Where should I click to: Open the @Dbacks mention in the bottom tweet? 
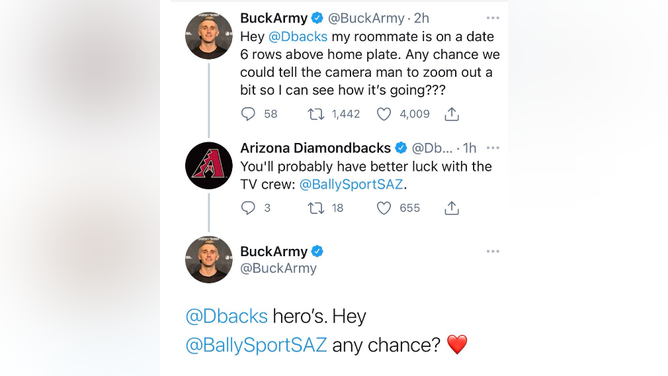click(227, 316)
